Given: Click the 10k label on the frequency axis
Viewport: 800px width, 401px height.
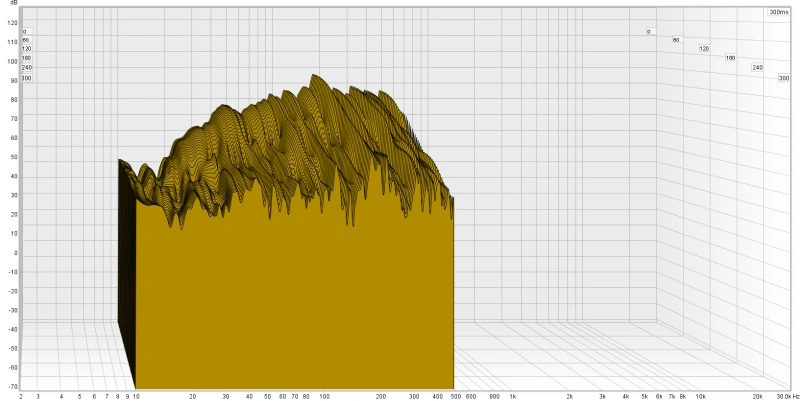Looking at the screenshot, I should pos(700,396).
